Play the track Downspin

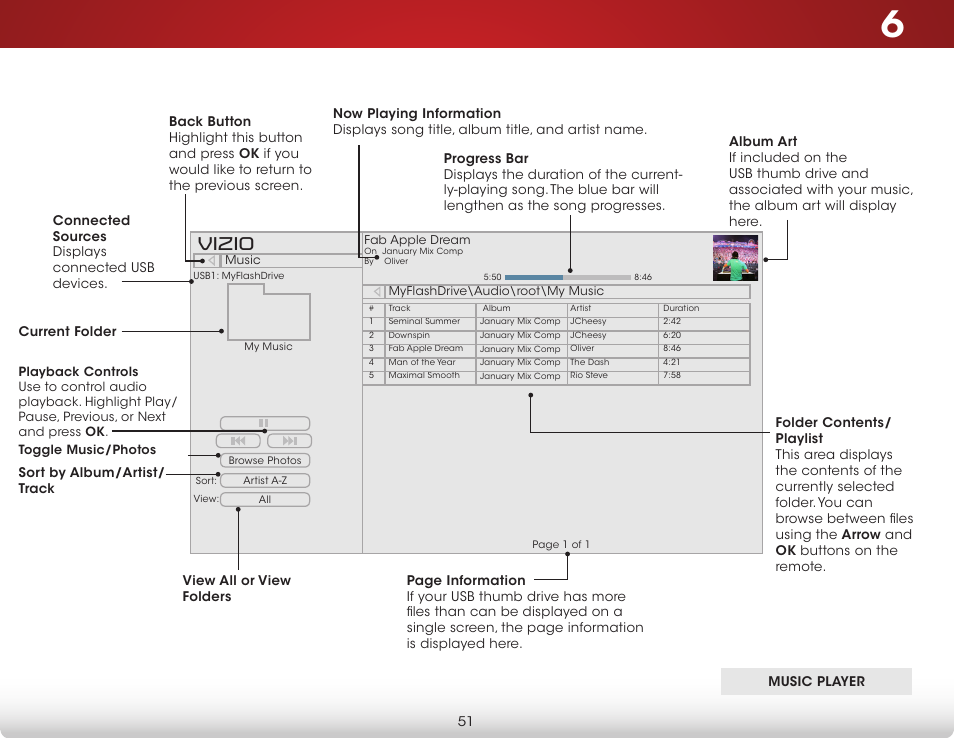pos(409,335)
